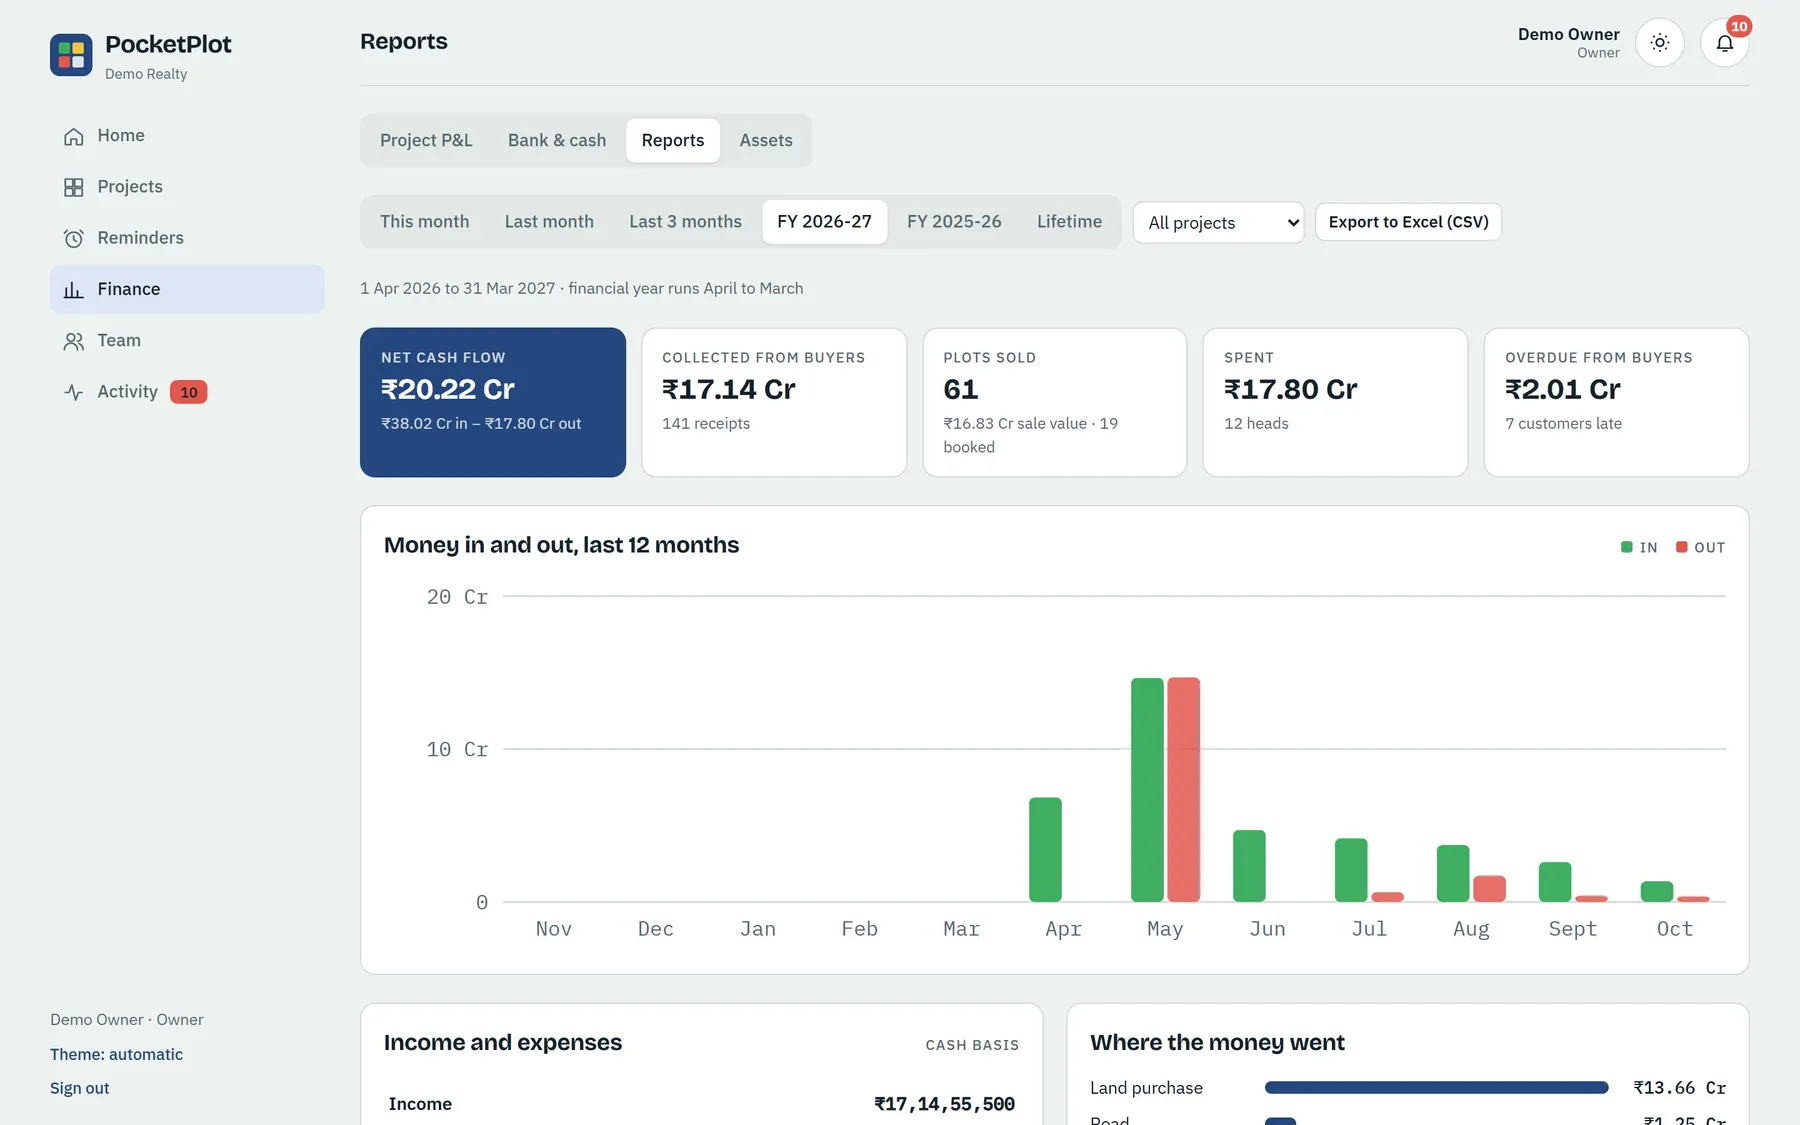Viewport: 1800px width, 1125px height.
Task: Click the '141 receipts' text
Action: click(706, 424)
